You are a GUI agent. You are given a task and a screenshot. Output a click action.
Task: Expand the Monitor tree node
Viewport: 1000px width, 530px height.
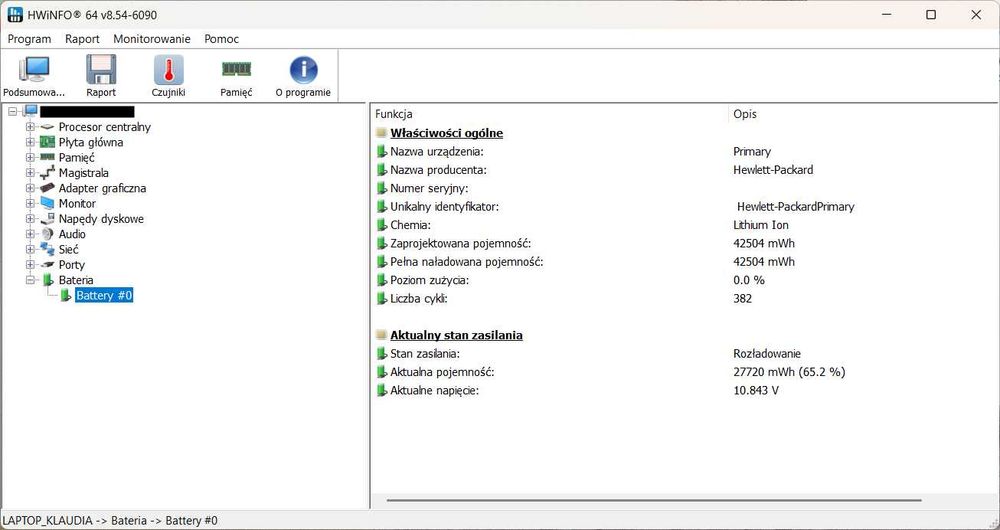point(30,203)
